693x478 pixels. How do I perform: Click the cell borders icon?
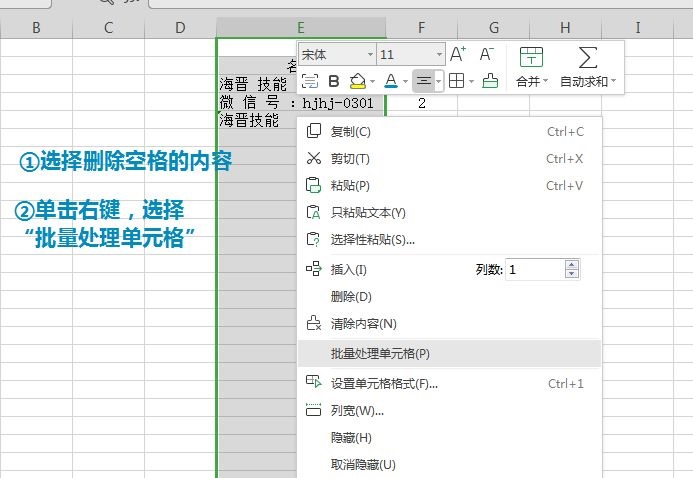coord(456,81)
